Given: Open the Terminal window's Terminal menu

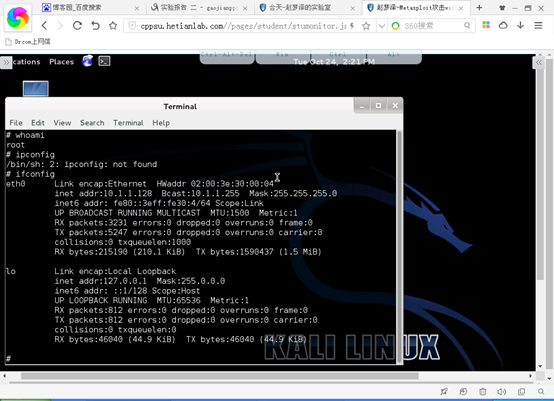Looking at the screenshot, I should pos(128,123).
